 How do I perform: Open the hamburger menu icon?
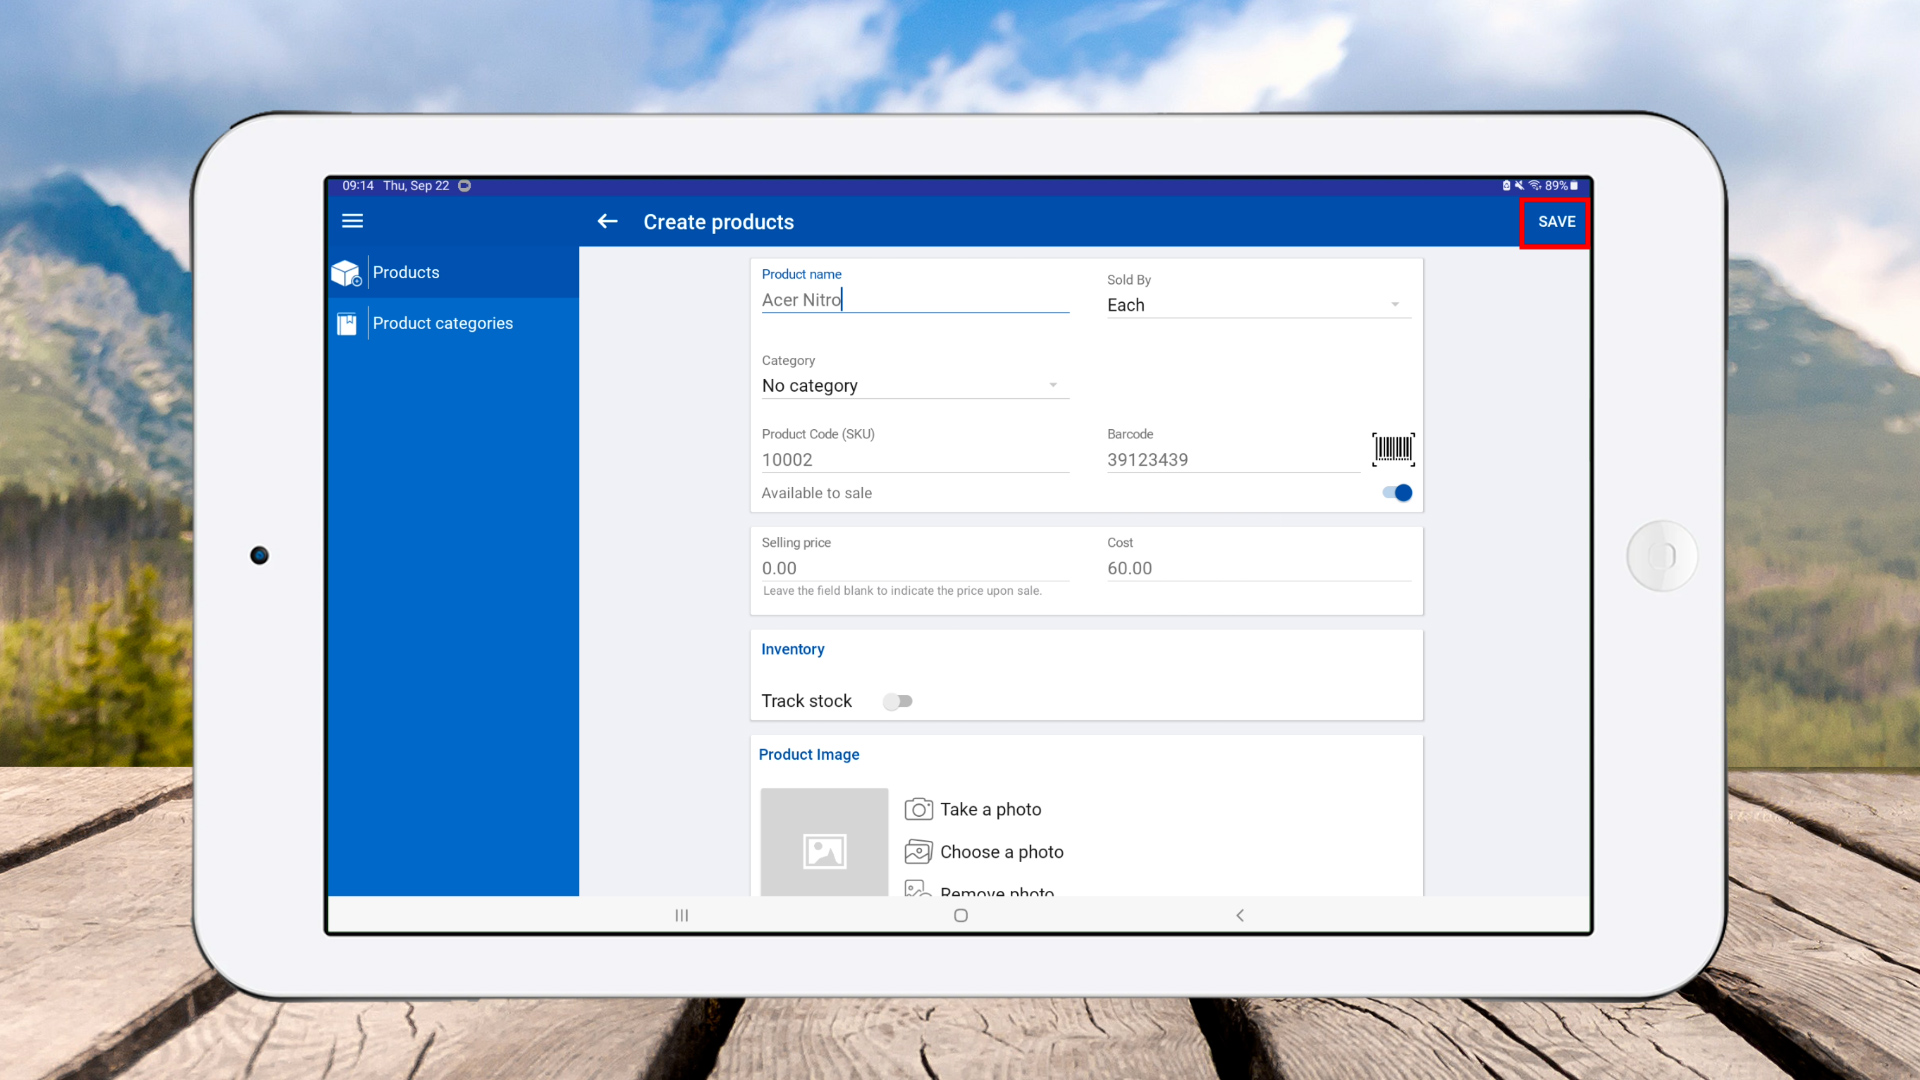coord(352,221)
